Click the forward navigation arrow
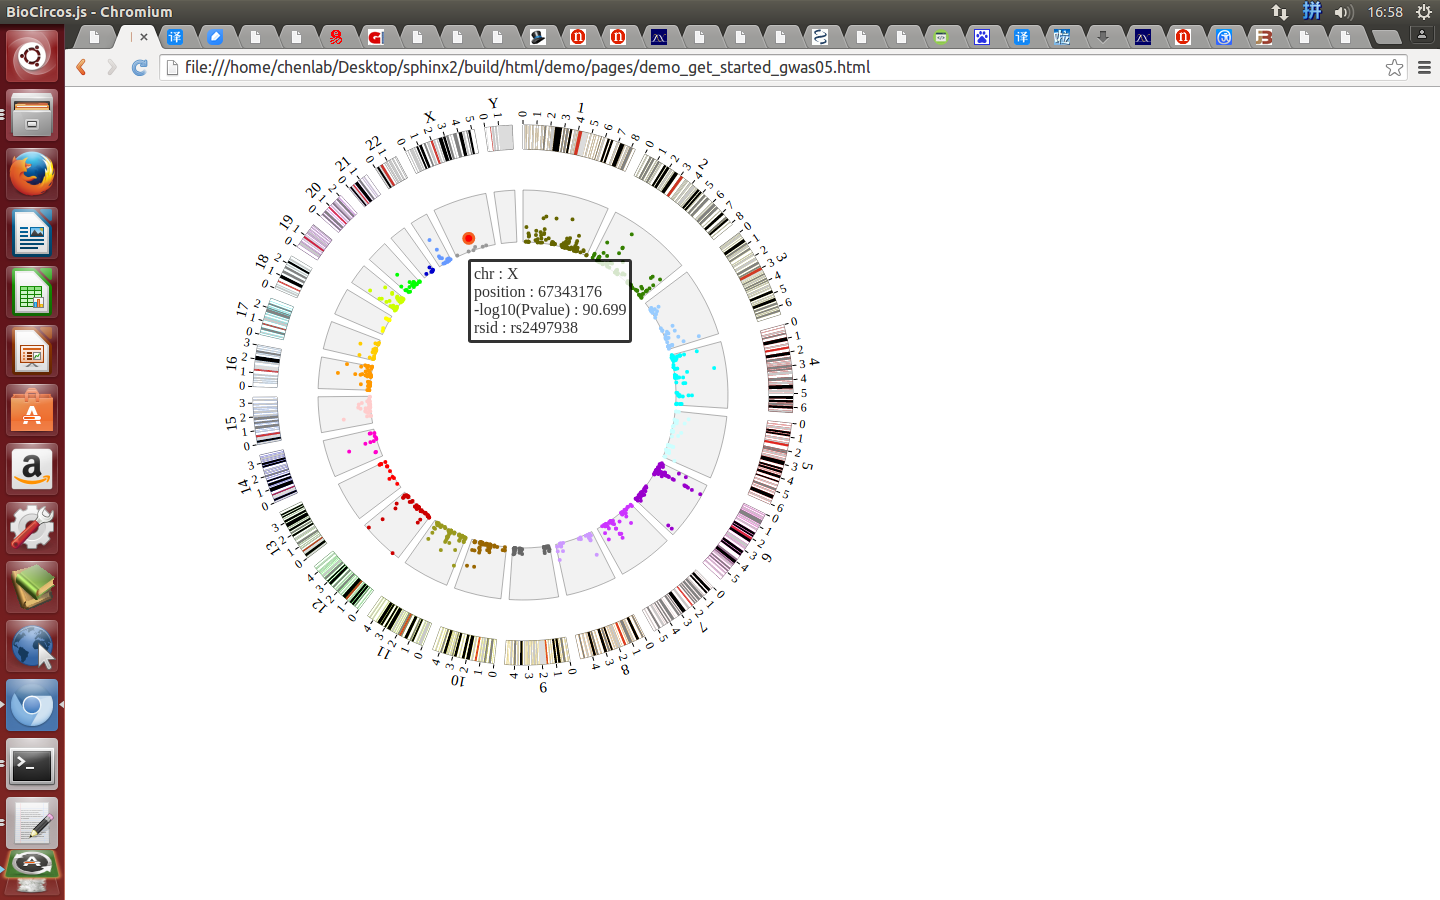The width and height of the screenshot is (1440, 900). (x=111, y=67)
